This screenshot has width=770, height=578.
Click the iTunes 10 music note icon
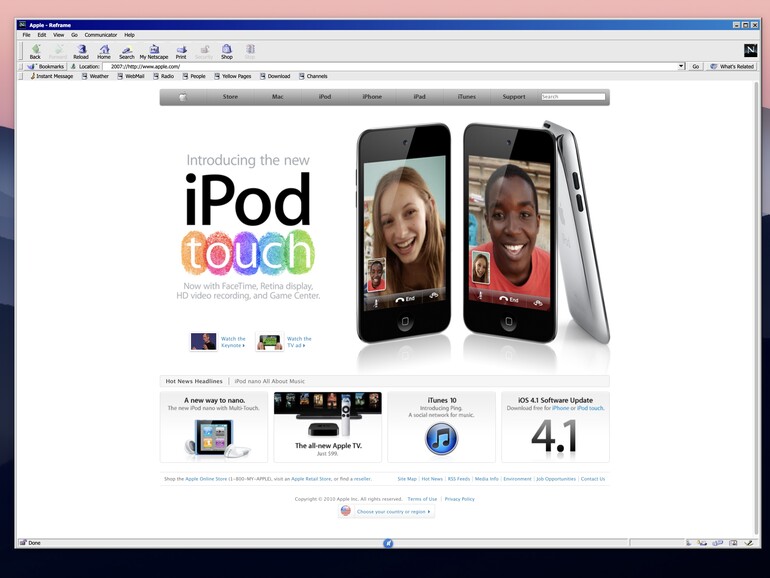tap(441, 439)
